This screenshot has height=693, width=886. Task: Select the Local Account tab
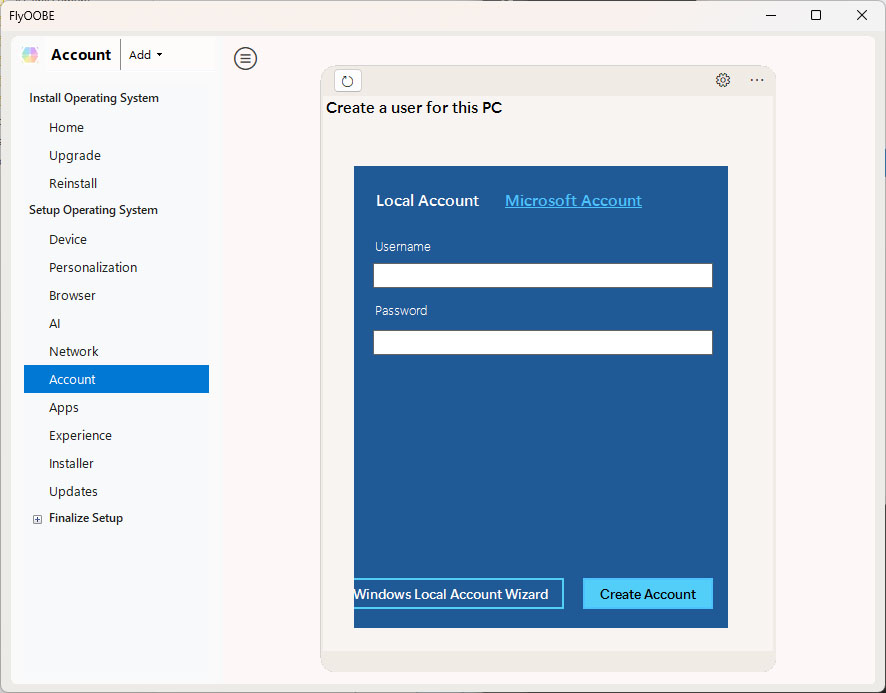coord(427,201)
